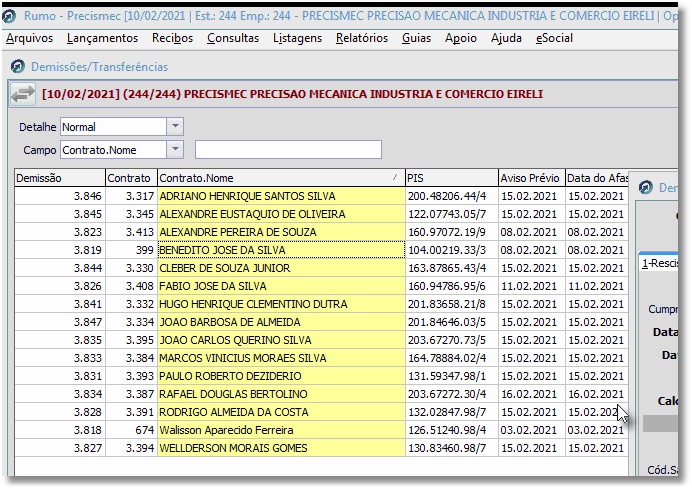Click Contrato number 399

point(145,250)
